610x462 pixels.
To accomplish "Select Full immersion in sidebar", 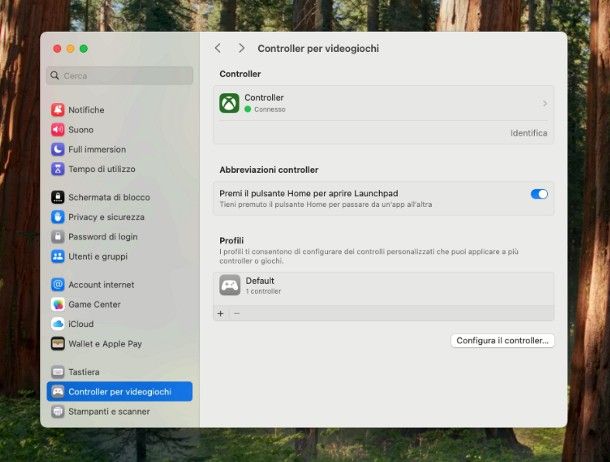I will (x=119, y=149).
